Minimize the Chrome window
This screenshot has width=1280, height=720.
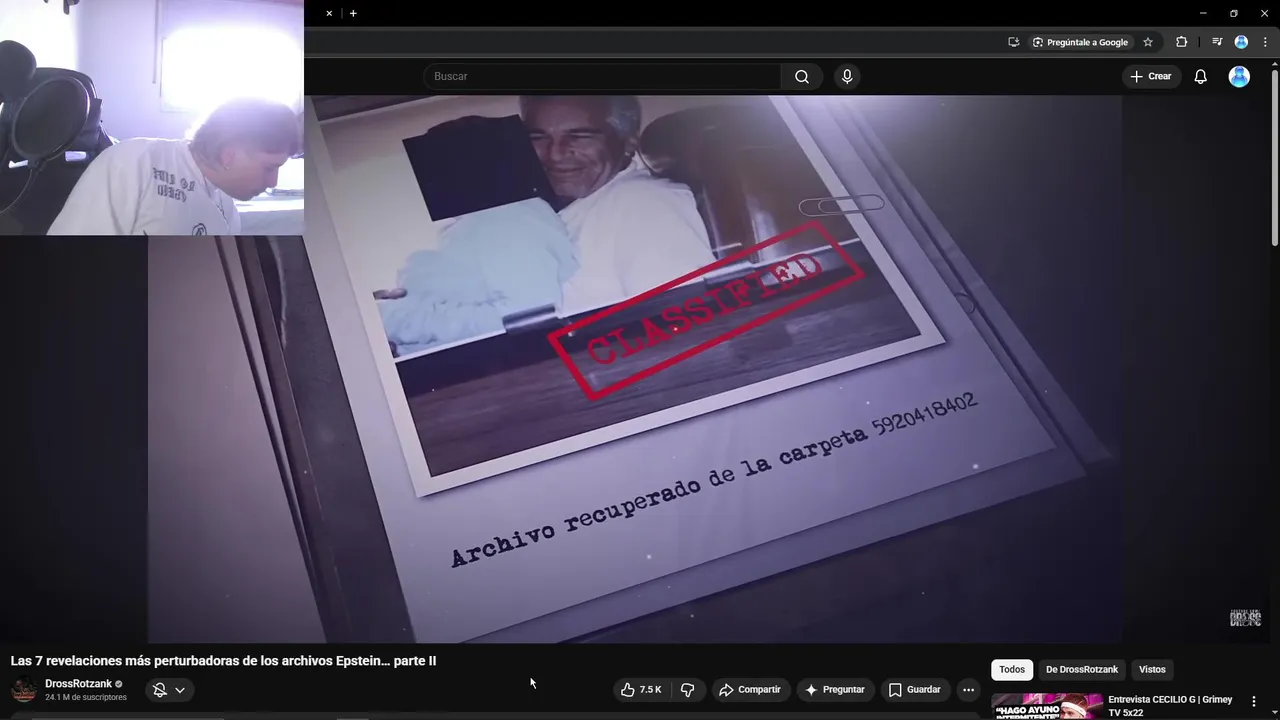pos(1203,13)
